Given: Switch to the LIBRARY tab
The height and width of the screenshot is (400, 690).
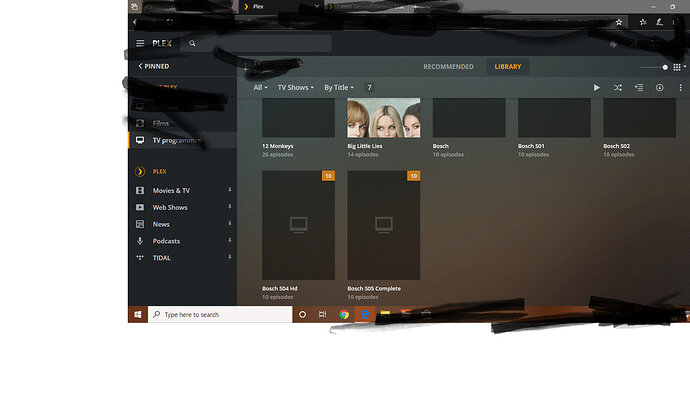Looking at the screenshot, I should 507,66.
